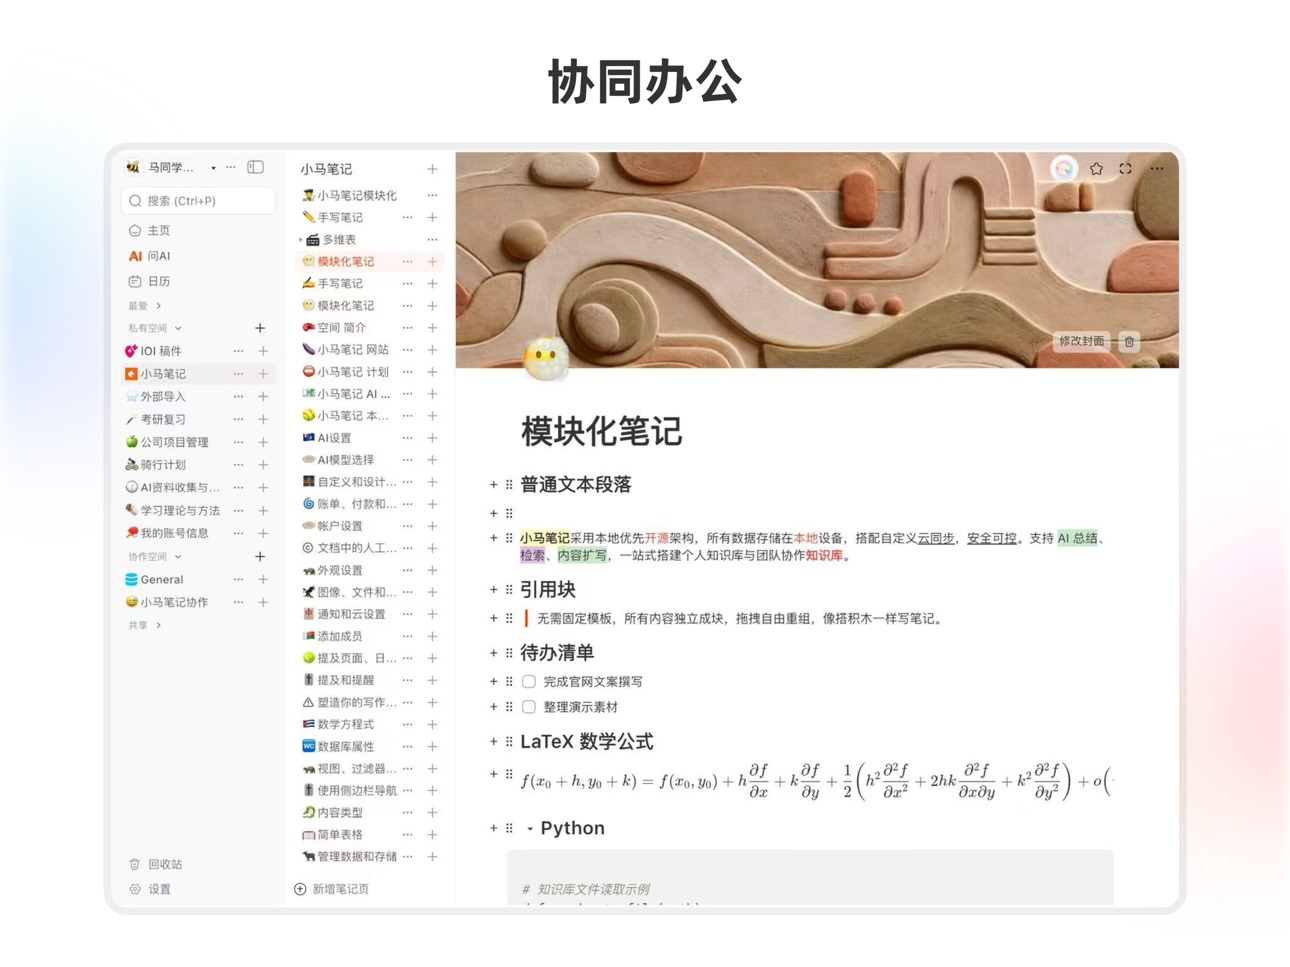Open the 安全可控 underlined link
1290x967 pixels.
[991, 539]
